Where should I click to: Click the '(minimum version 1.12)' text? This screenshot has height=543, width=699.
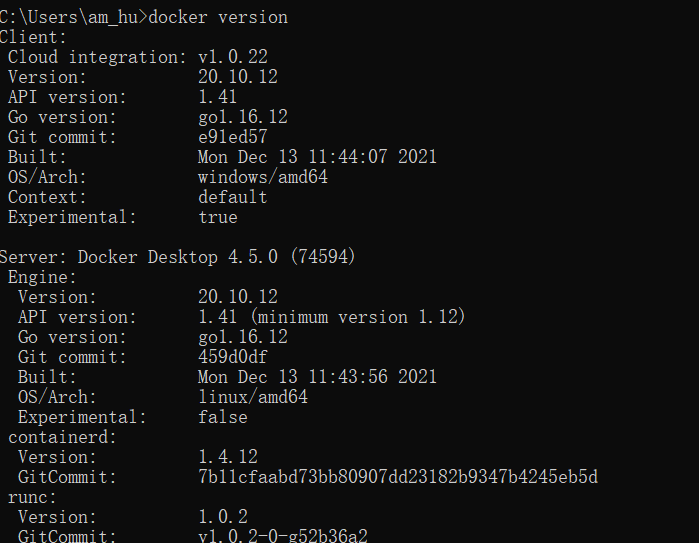pos(357,317)
